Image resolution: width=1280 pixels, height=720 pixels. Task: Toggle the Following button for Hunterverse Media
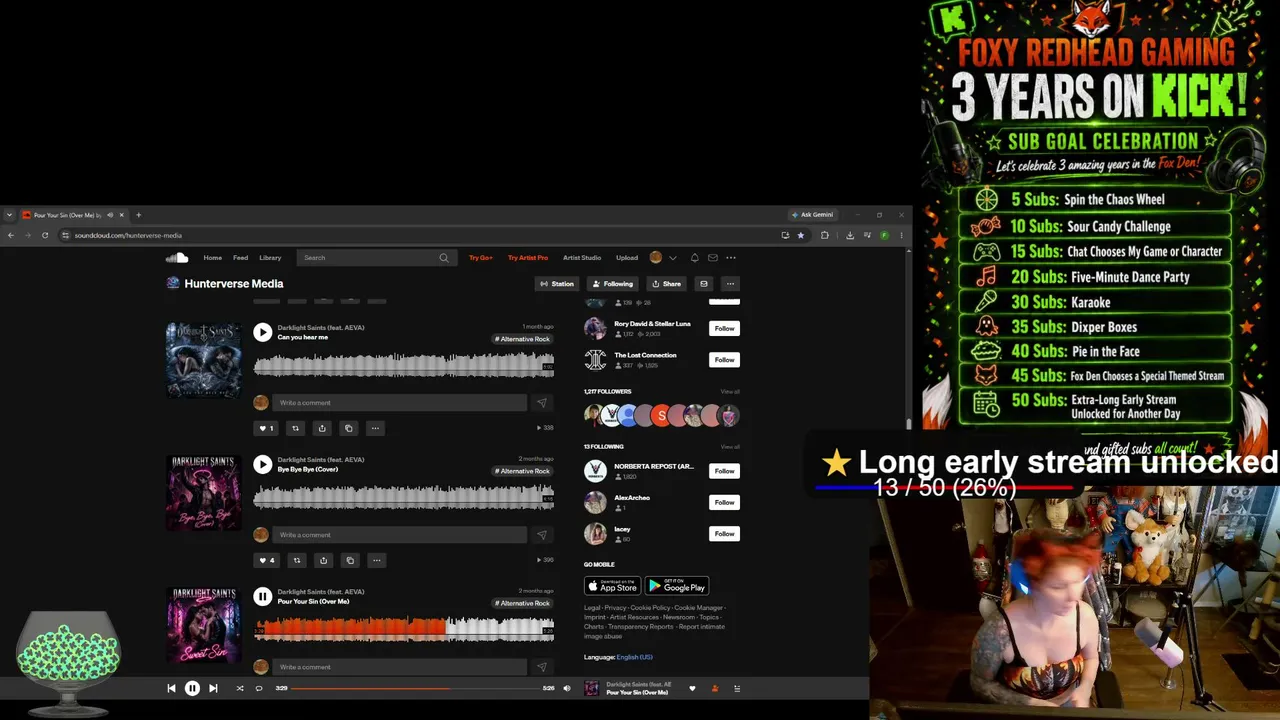(612, 284)
